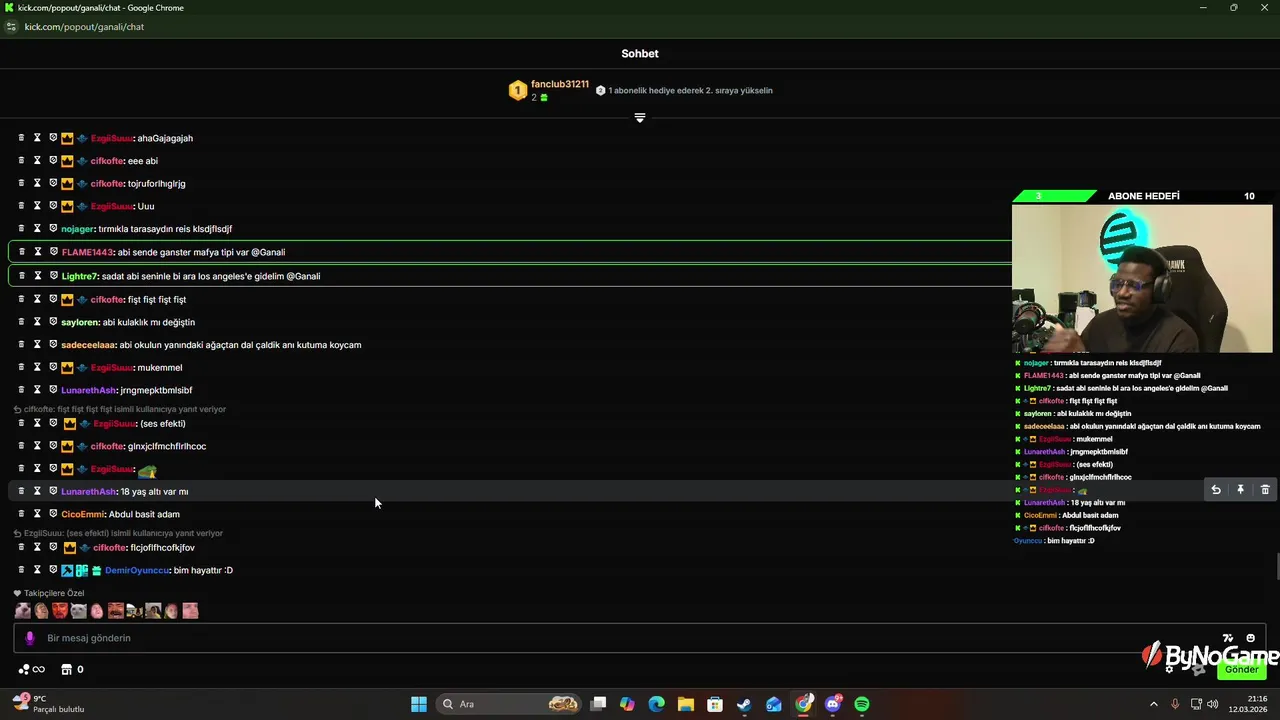The height and width of the screenshot is (720, 1280).
Task: Open Spotify from the taskbar
Action: tap(862, 704)
